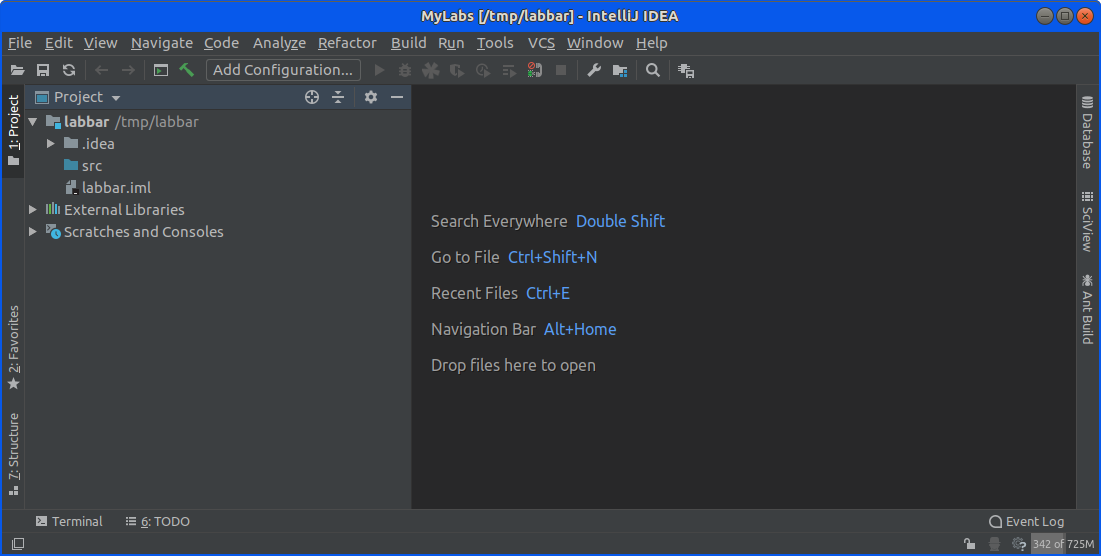Image resolution: width=1101 pixels, height=556 pixels.
Task: Open the View menu
Action: pos(100,43)
